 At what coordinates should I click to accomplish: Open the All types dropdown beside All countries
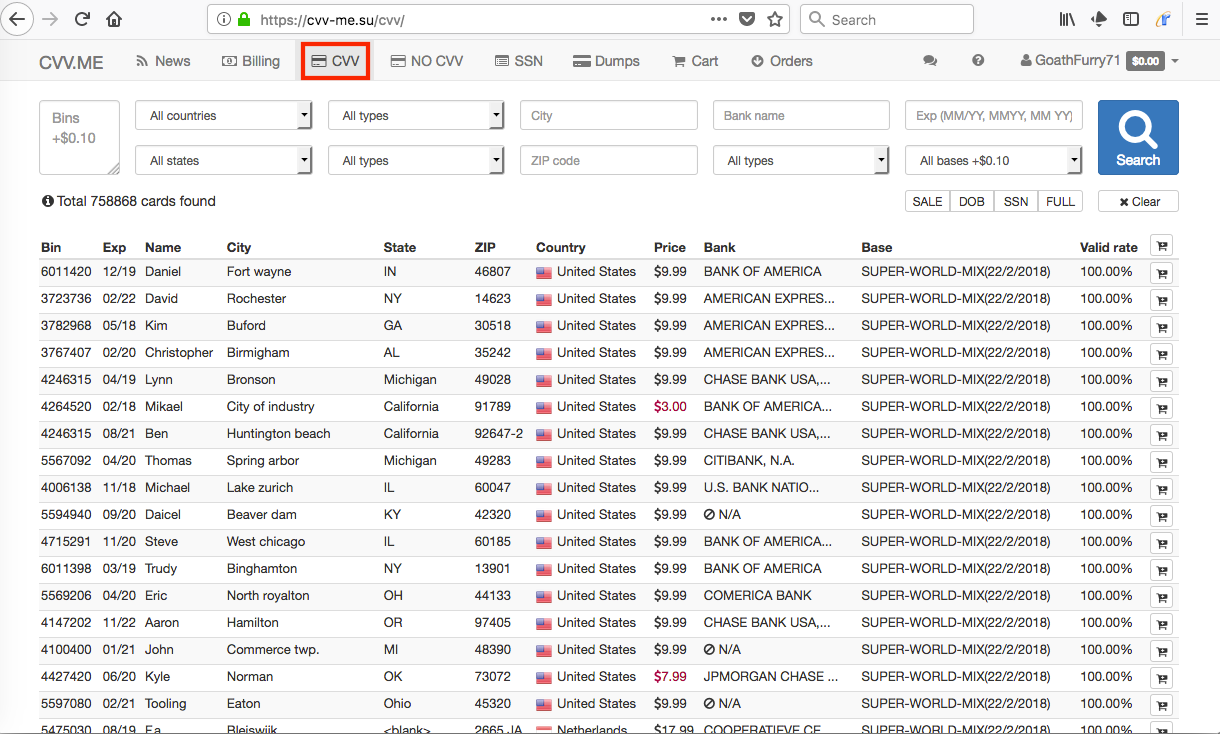click(x=416, y=116)
